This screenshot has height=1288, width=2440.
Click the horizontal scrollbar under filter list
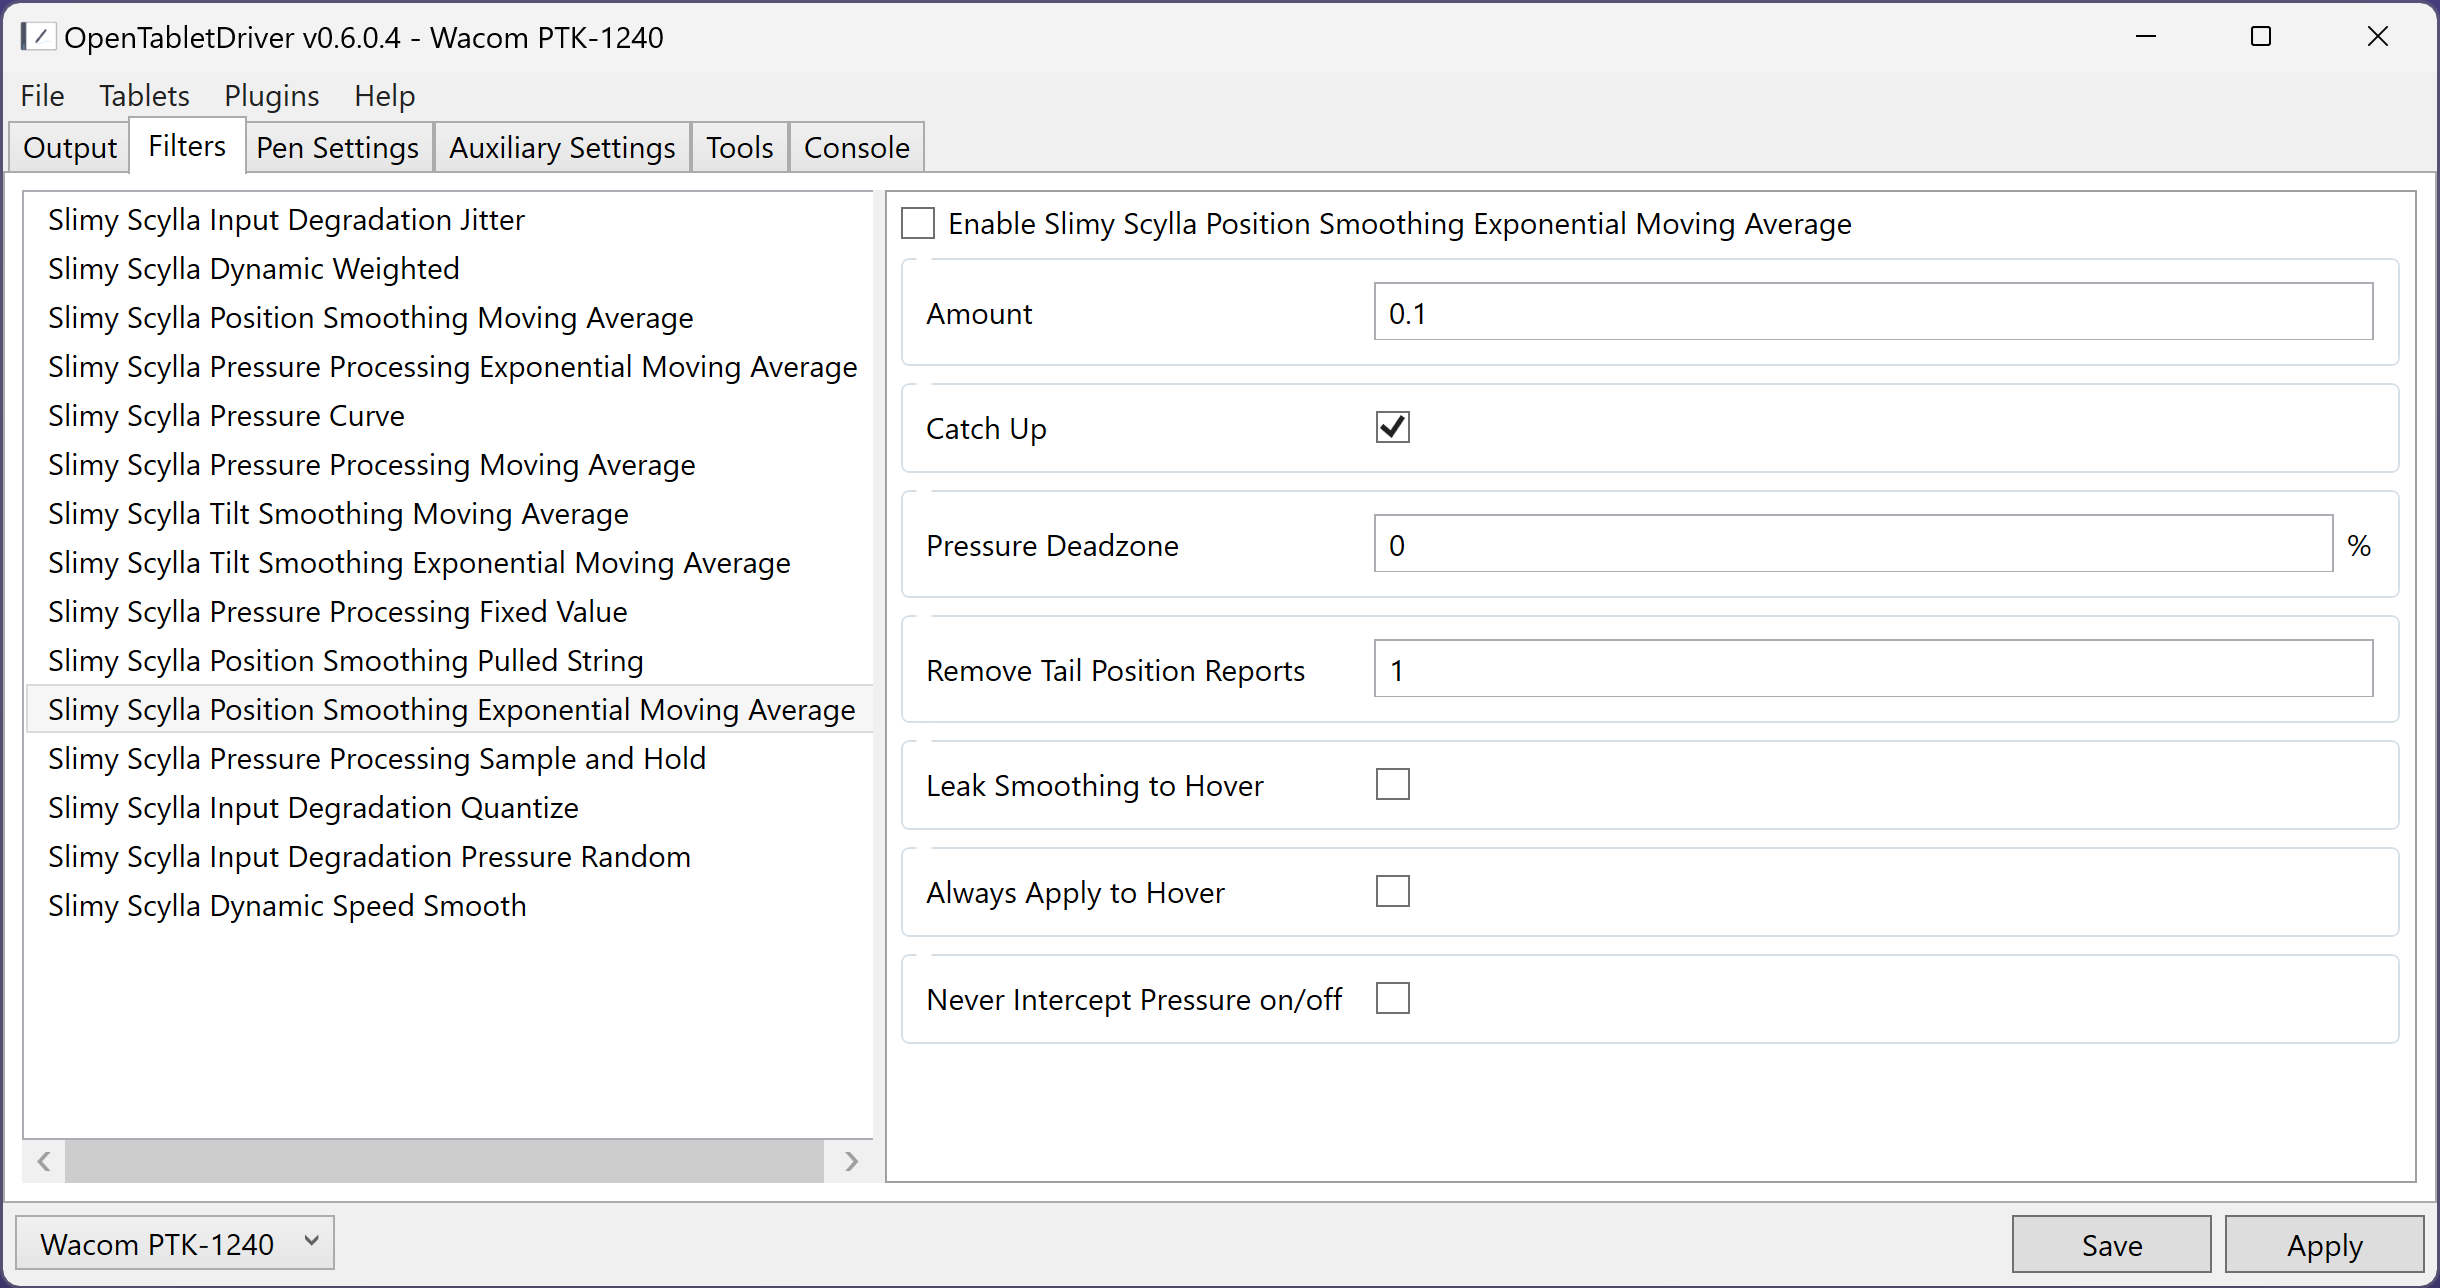[x=445, y=1161]
